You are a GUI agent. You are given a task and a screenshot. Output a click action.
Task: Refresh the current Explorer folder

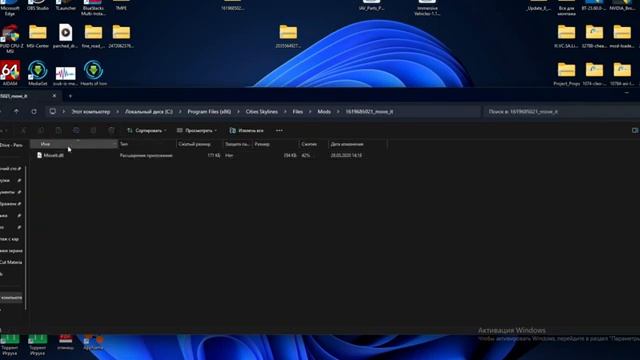click(x=34, y=111)
